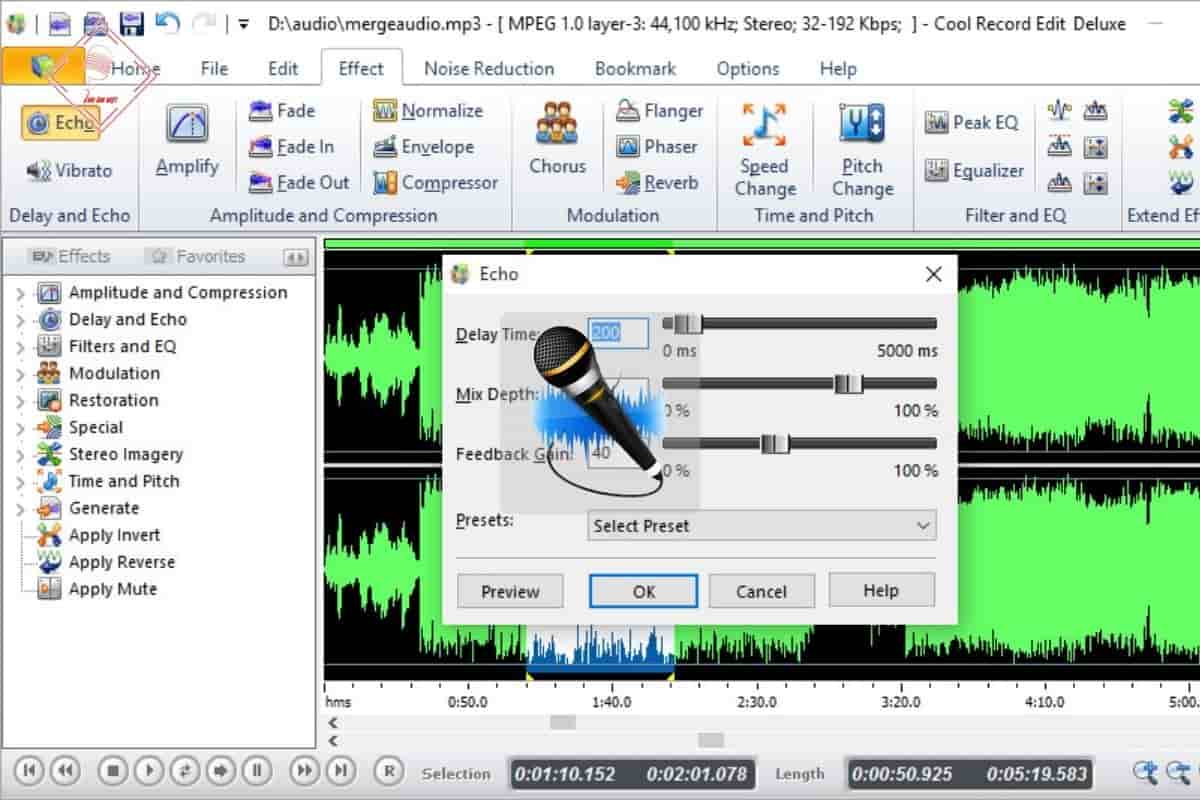Open the Flanger effect
Screen dimensions: 1200x800
click(x=660, y=110)
